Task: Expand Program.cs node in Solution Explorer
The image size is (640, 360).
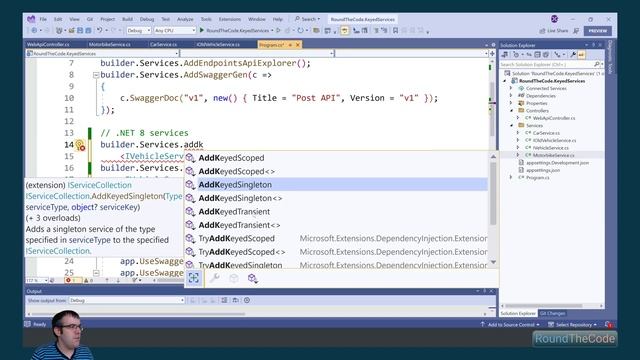Action: point(511,178)
